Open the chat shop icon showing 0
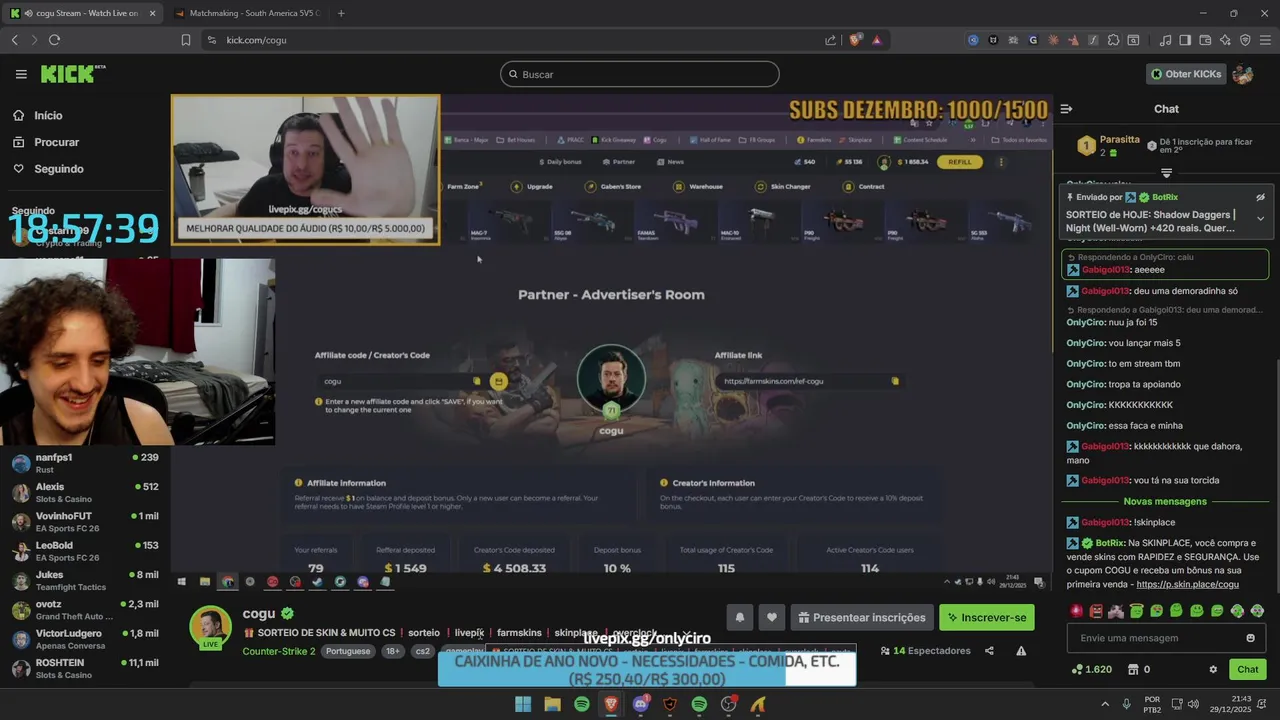Image resolution: width=1280 pixels, height=720 pixels. coord(1138,669)
